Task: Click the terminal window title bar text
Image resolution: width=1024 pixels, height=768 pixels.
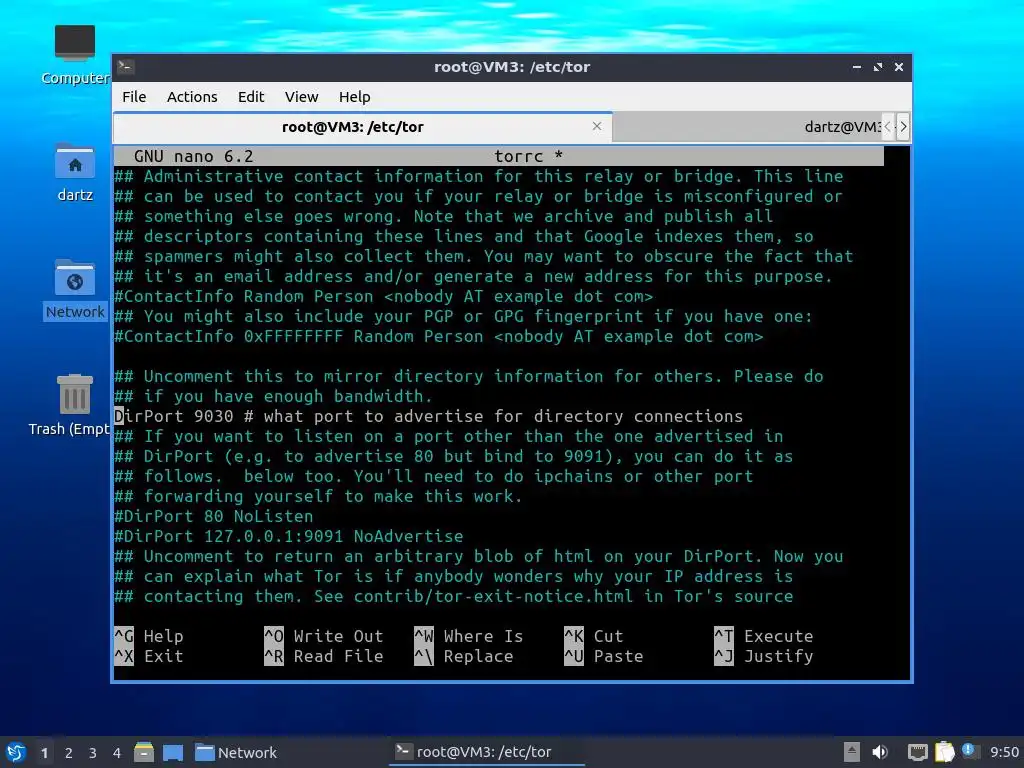Action: pos(512,67)
